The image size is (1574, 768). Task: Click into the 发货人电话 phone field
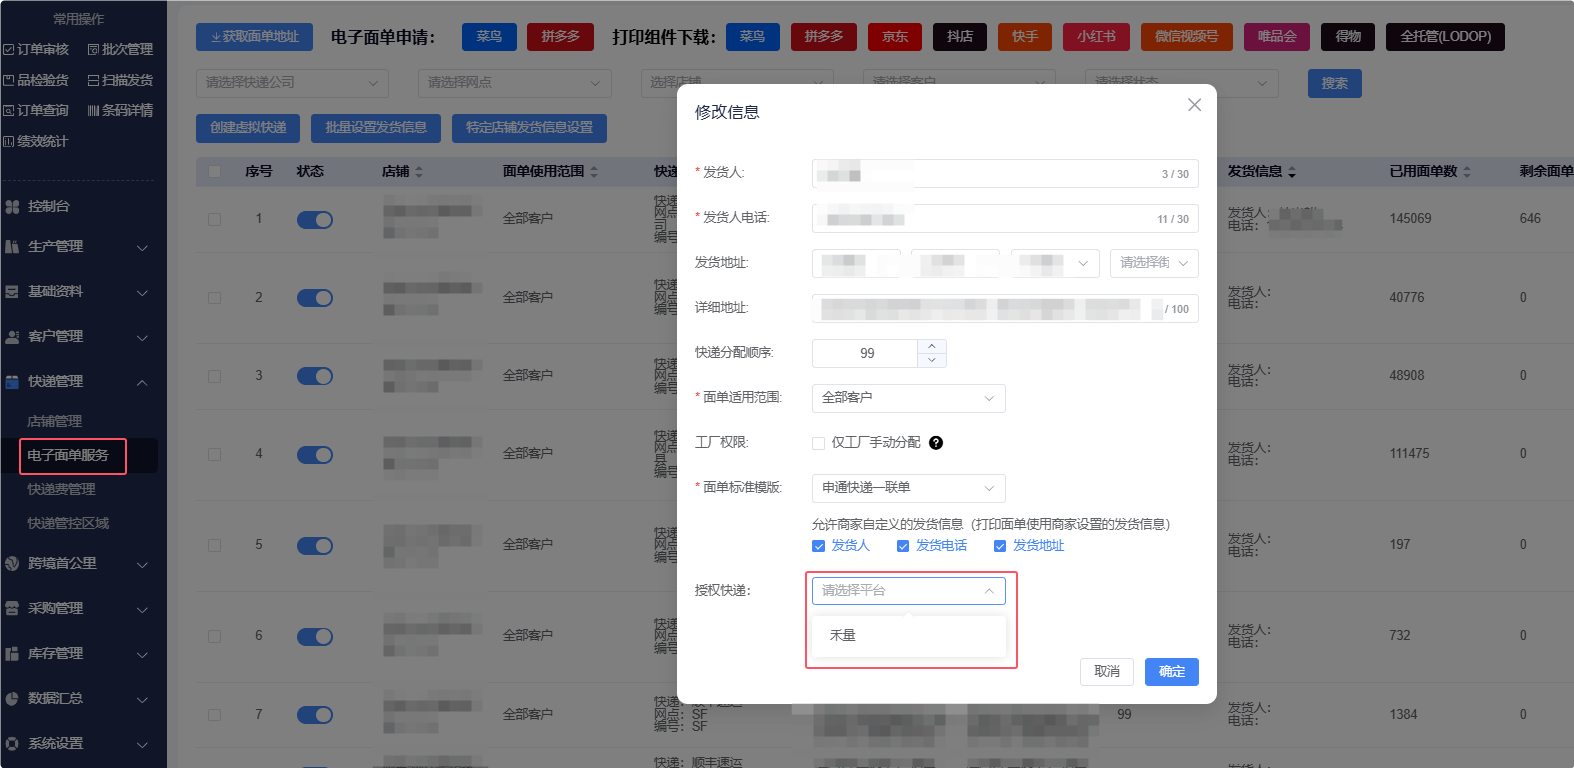click(x=1005, y=219)
